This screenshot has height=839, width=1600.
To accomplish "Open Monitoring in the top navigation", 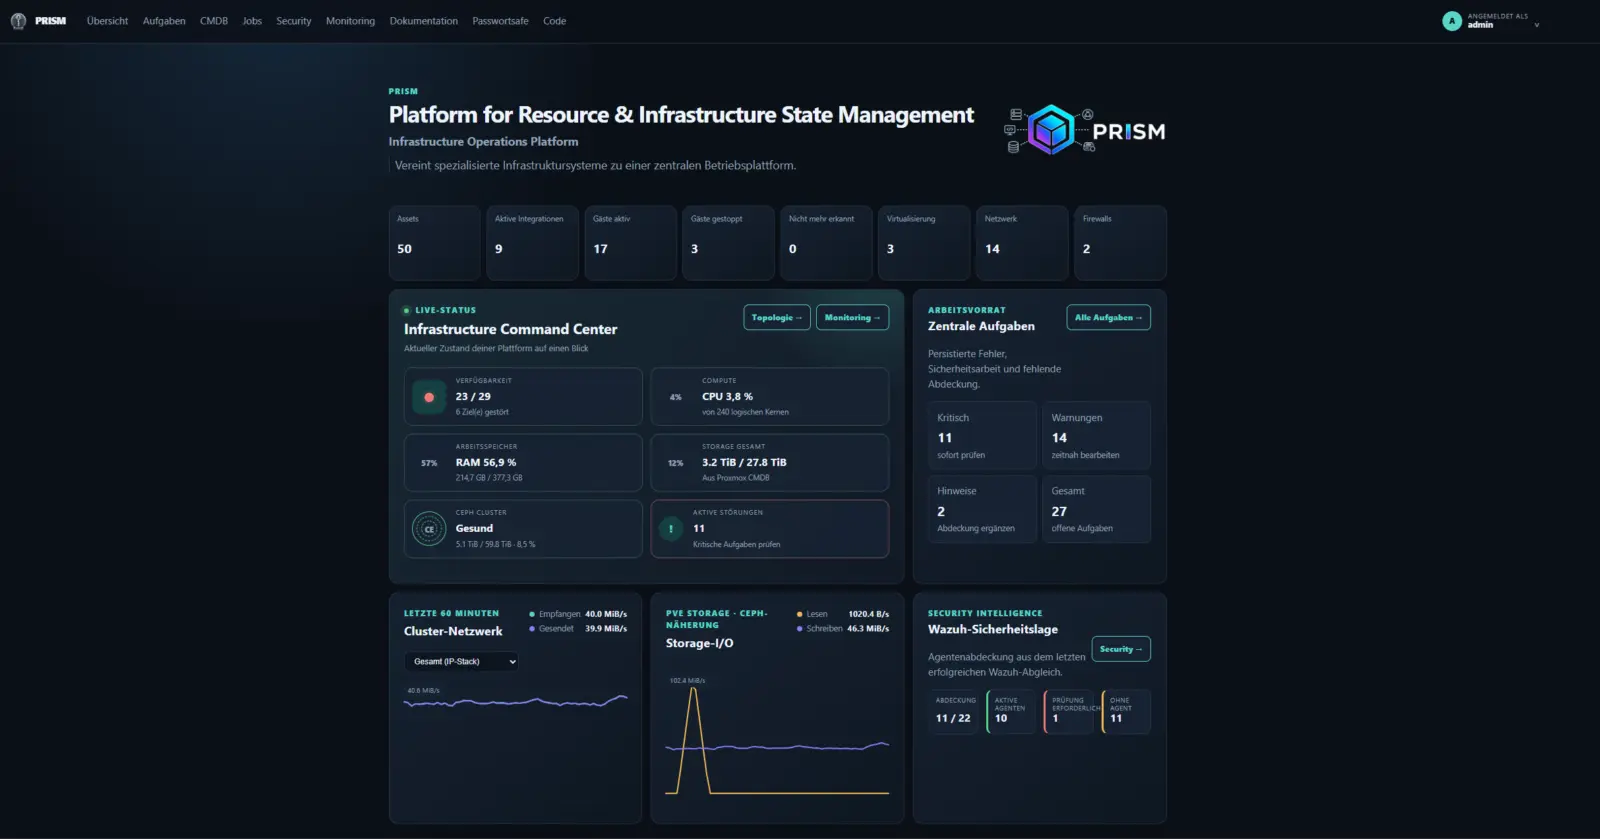I will click(x=350, y=21).
